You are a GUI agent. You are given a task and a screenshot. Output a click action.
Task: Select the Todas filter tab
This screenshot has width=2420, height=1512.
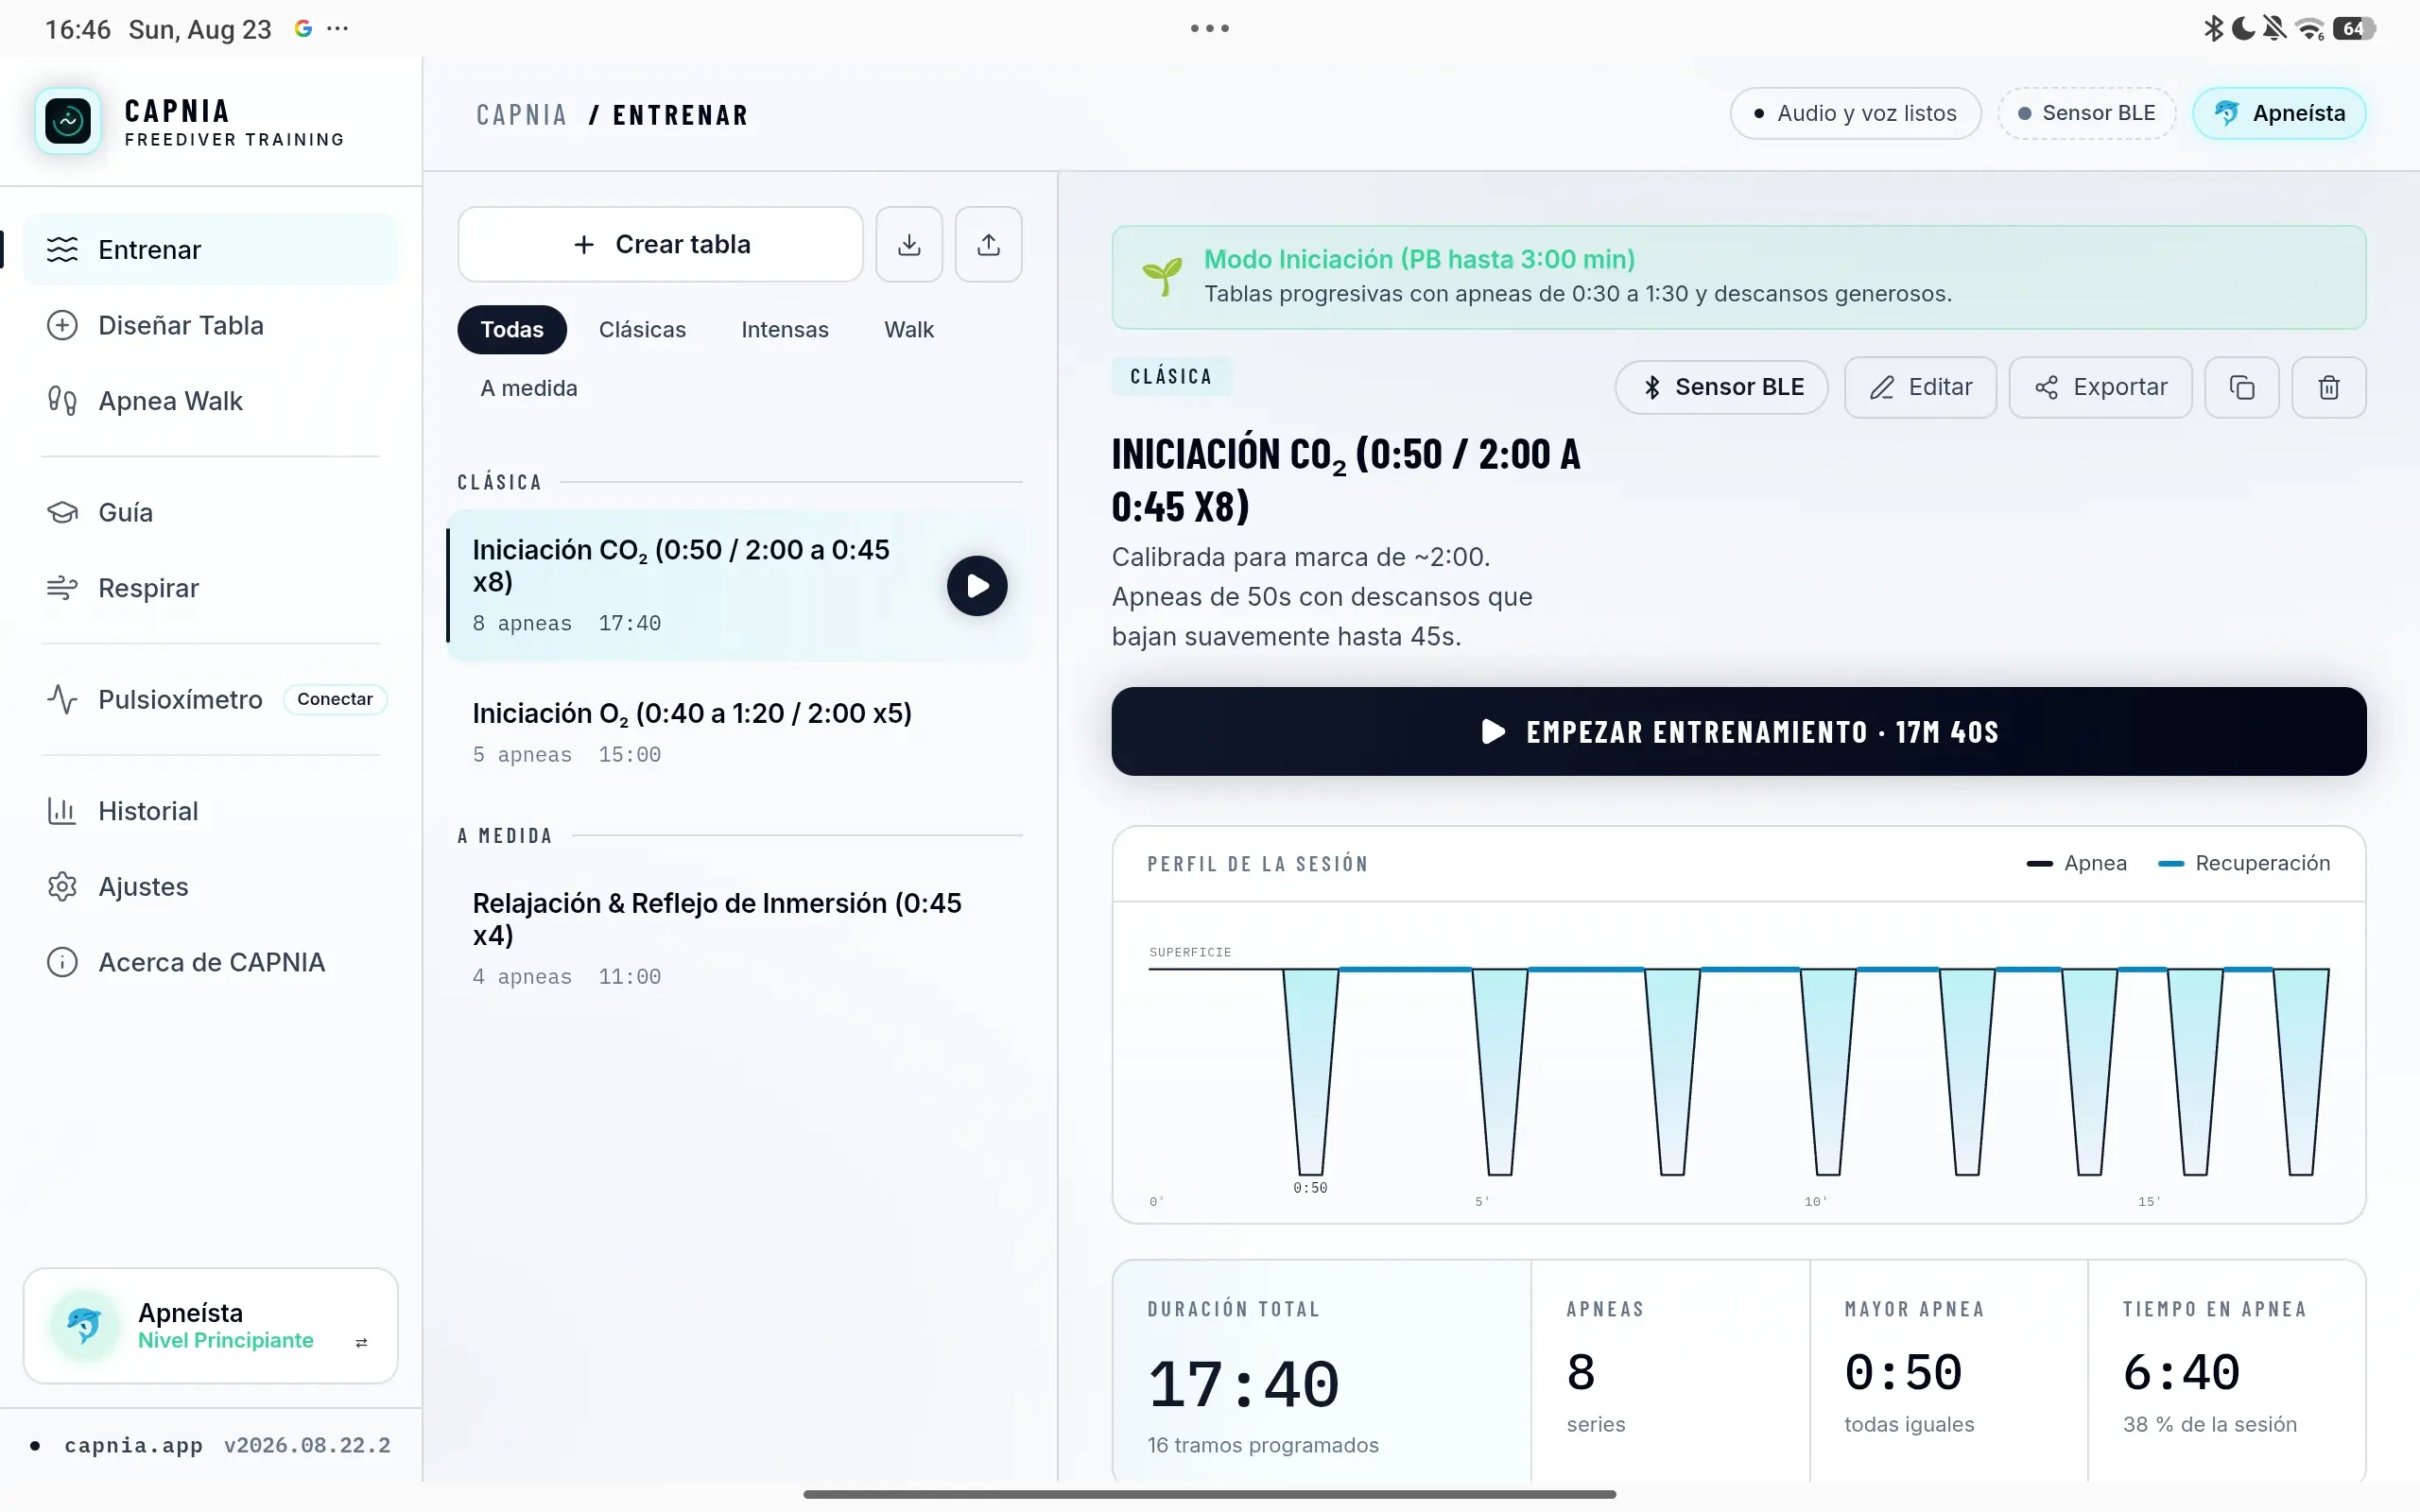click(x=512, y=329)
